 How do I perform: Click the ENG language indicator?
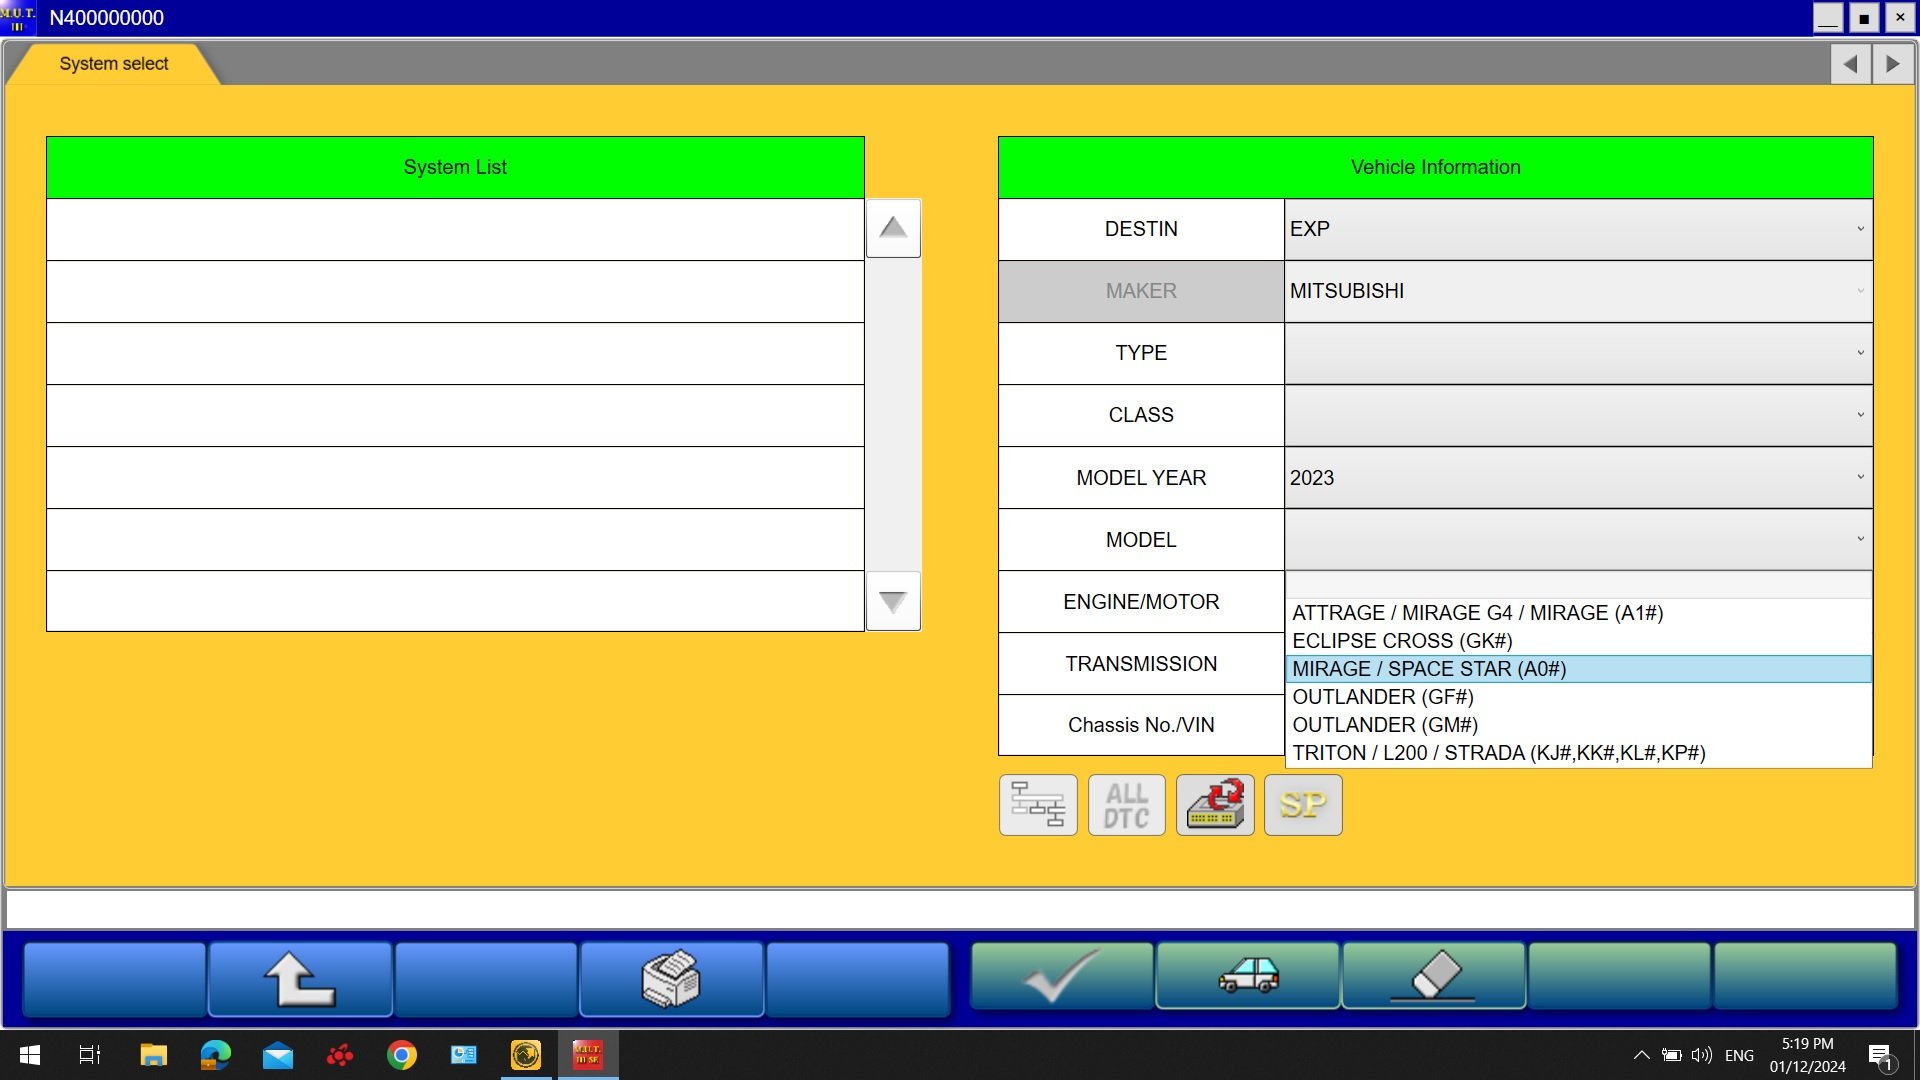pyautogui.click(x=1739, y=1055)
